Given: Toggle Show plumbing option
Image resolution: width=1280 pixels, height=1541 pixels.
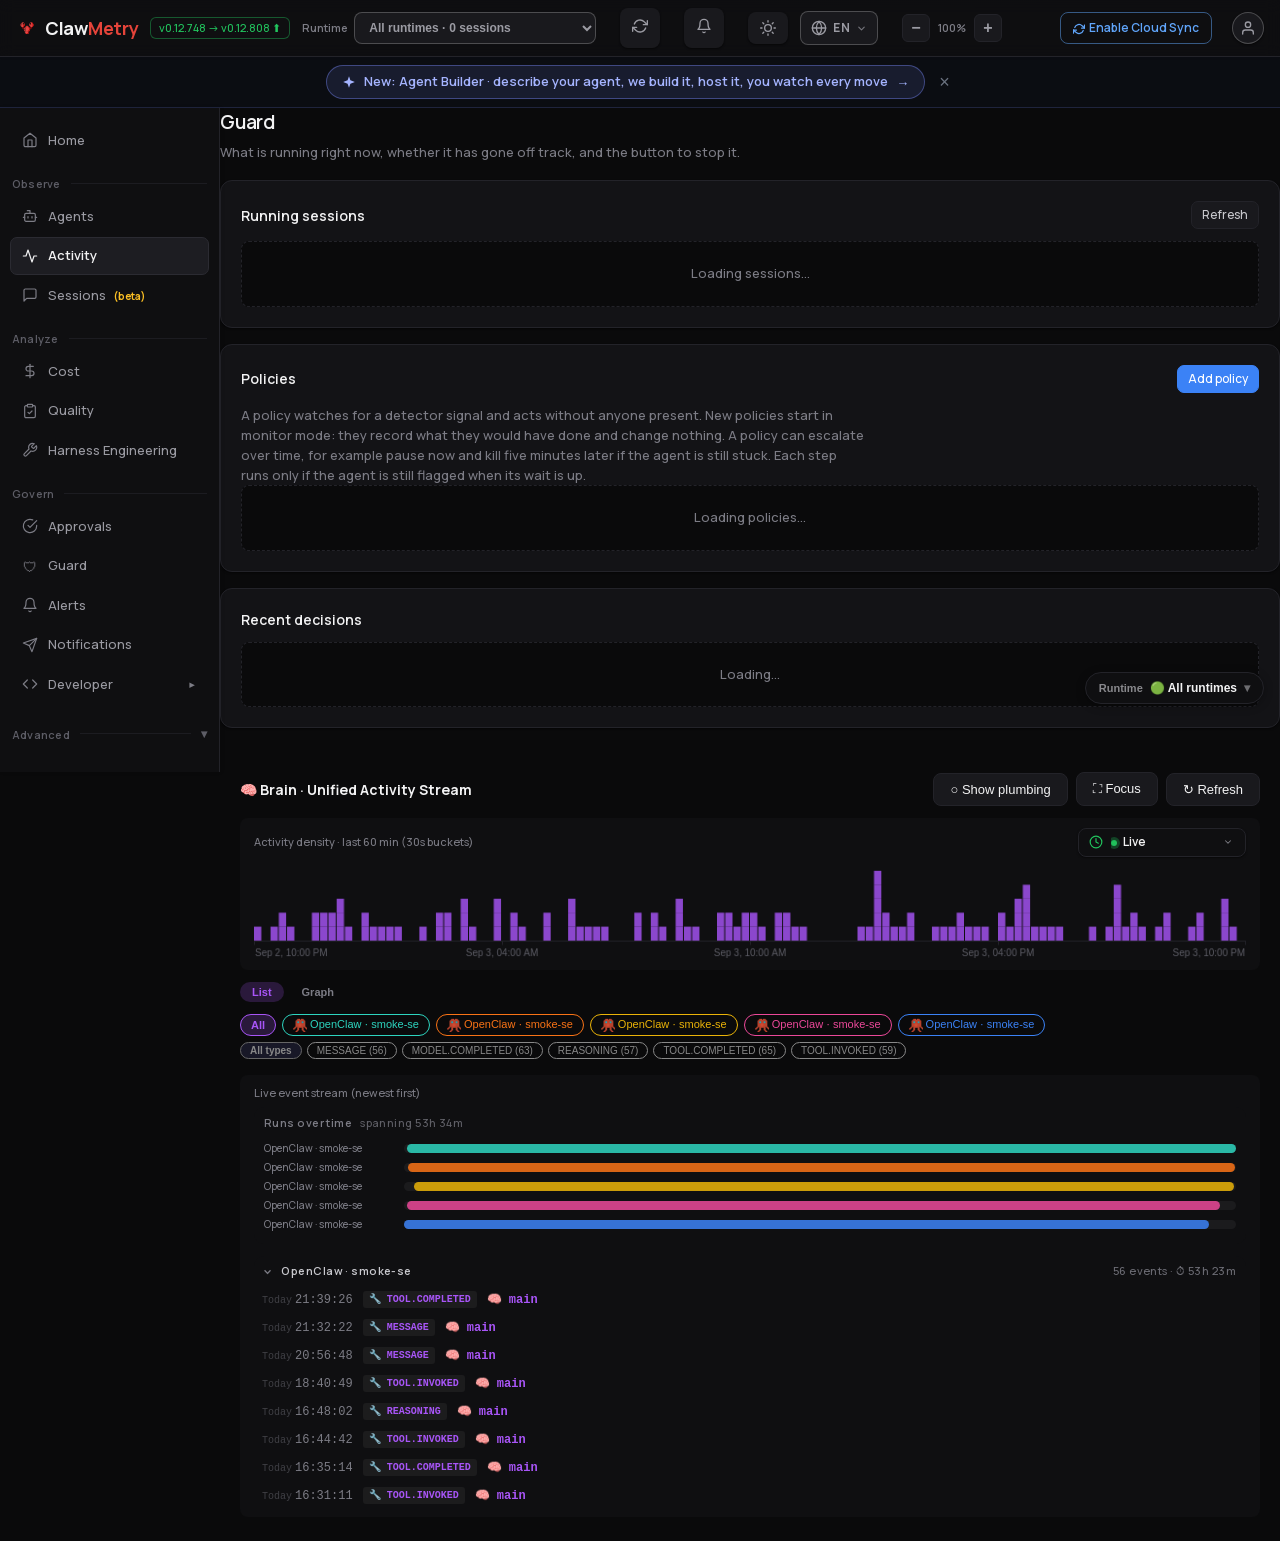Looking at the screenshot, I should click(x=1000, y=789).
